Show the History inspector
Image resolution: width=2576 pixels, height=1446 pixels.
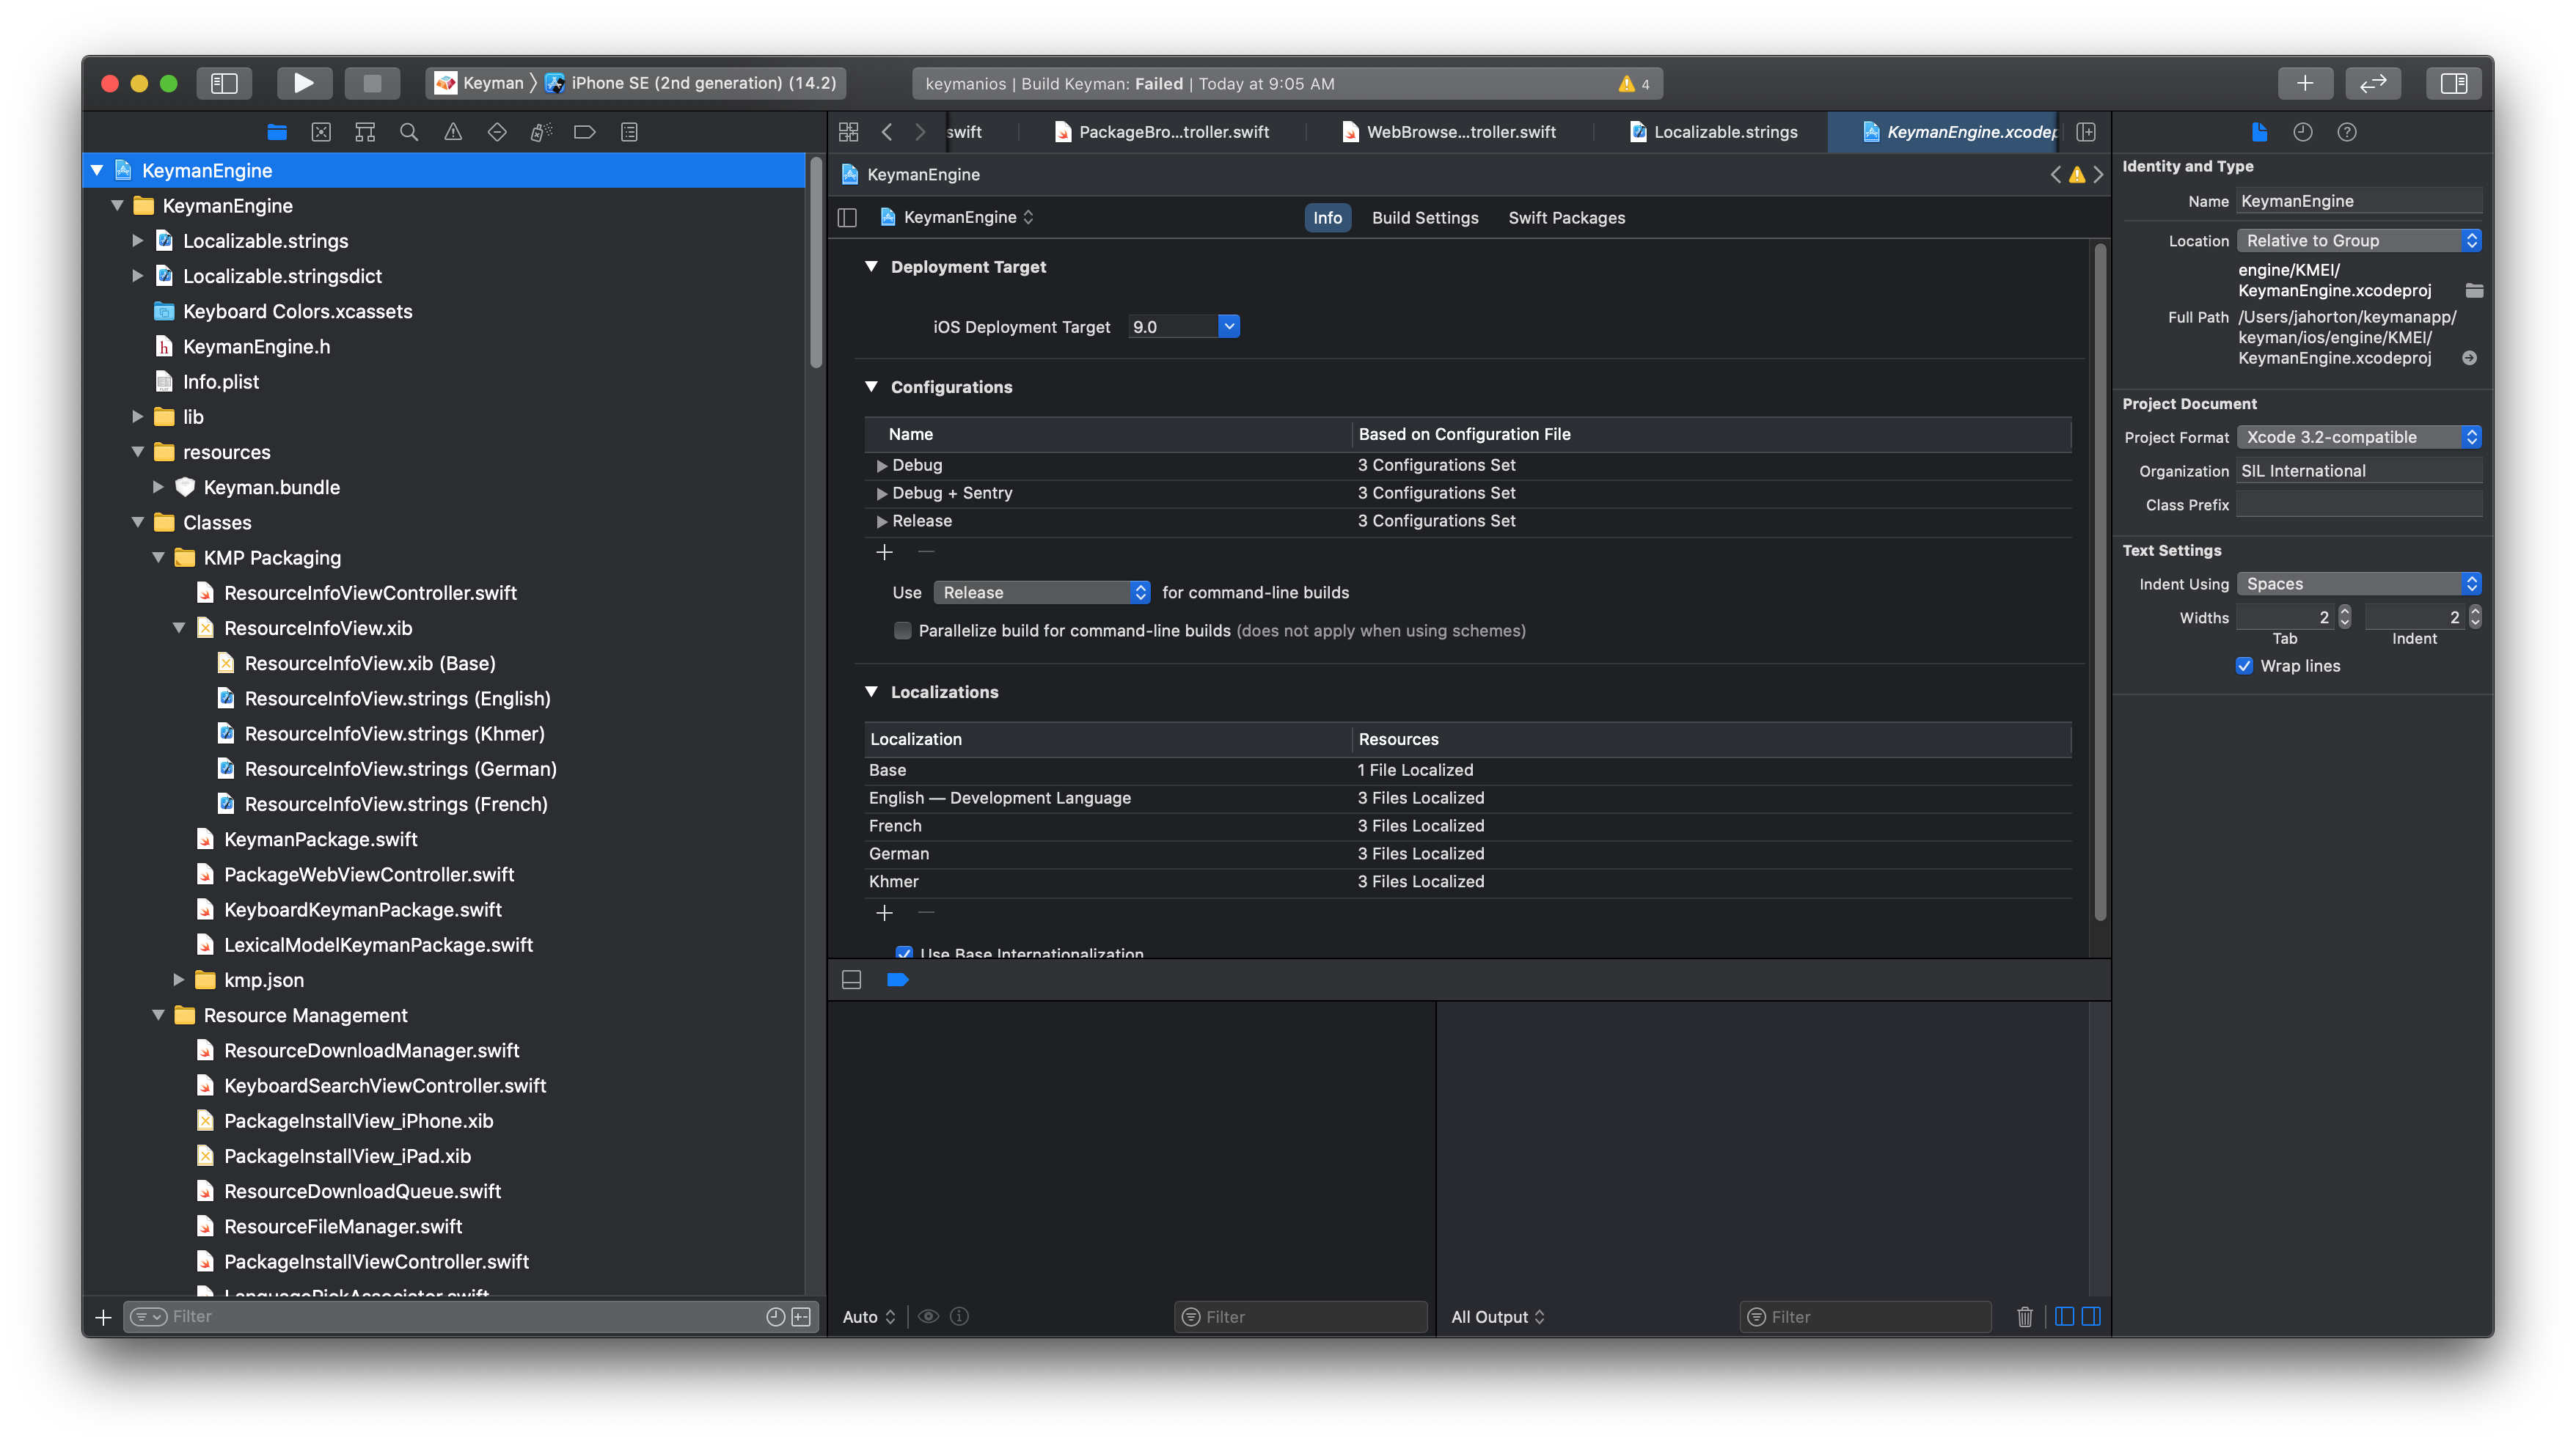[x=2303, y=132]
